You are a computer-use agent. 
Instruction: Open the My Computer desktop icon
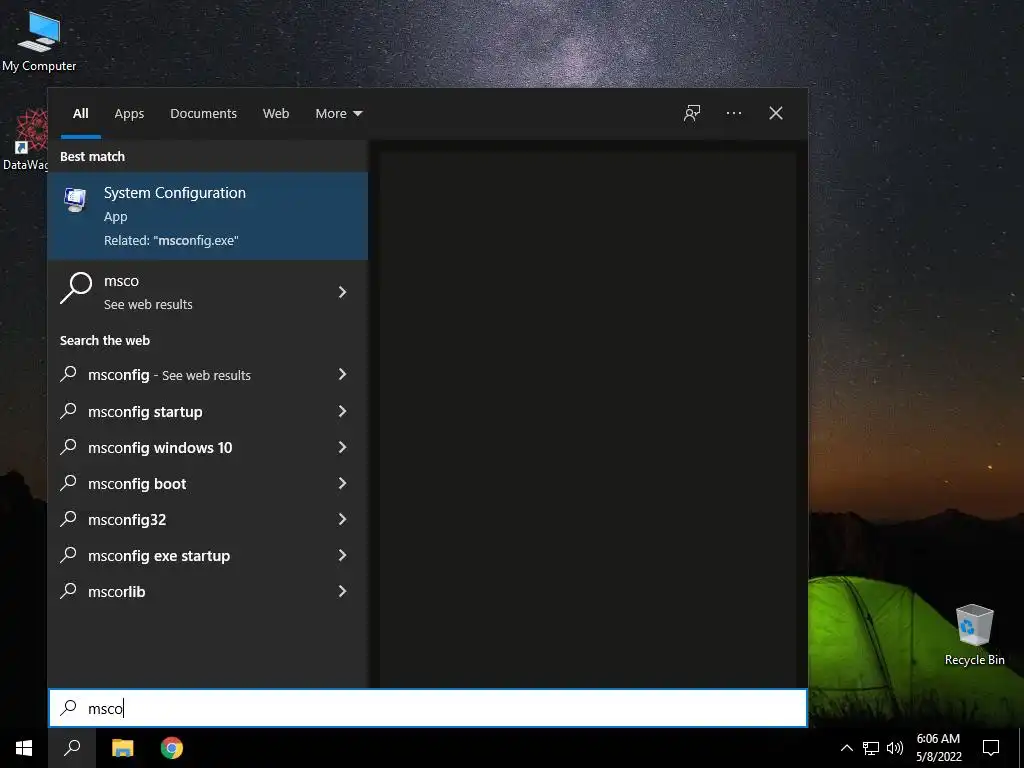(x=39, y=40)
